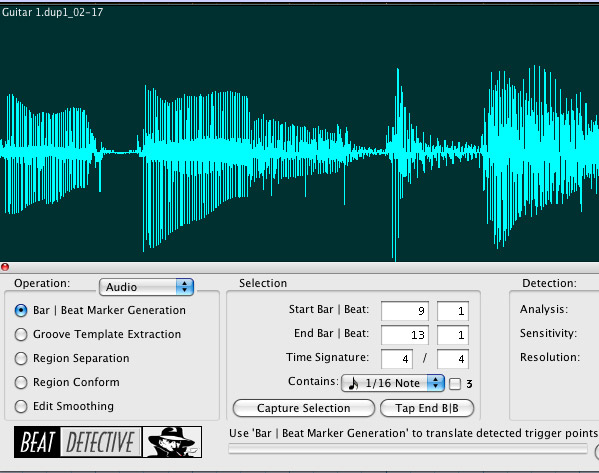The image size is (599, 473).
Task: Click the Start Bar field showing 9
Action: (x=405, y=311)
